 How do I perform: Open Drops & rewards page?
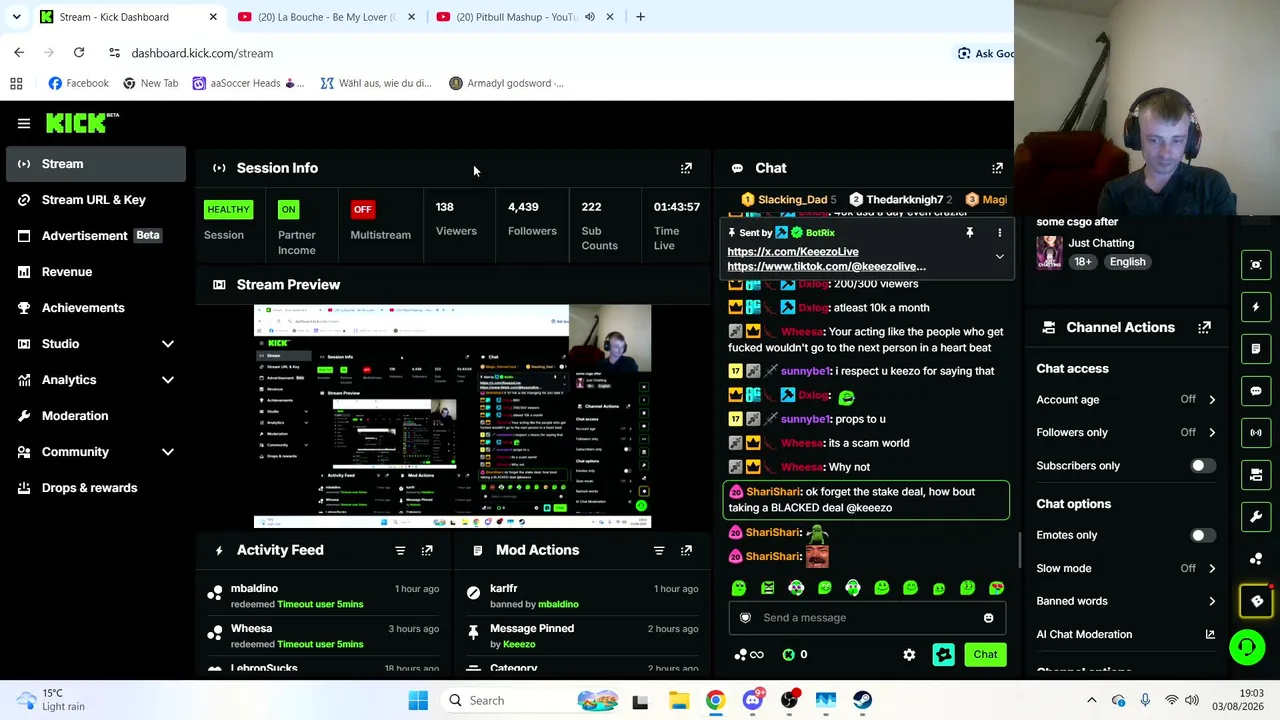[96, 488]
